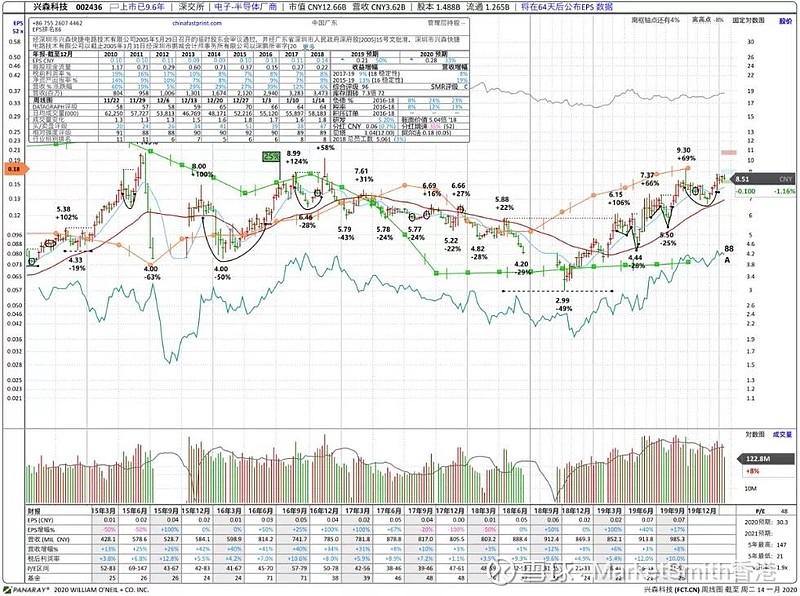Open the 固定对数图 scale option

[x=748, y=20]
